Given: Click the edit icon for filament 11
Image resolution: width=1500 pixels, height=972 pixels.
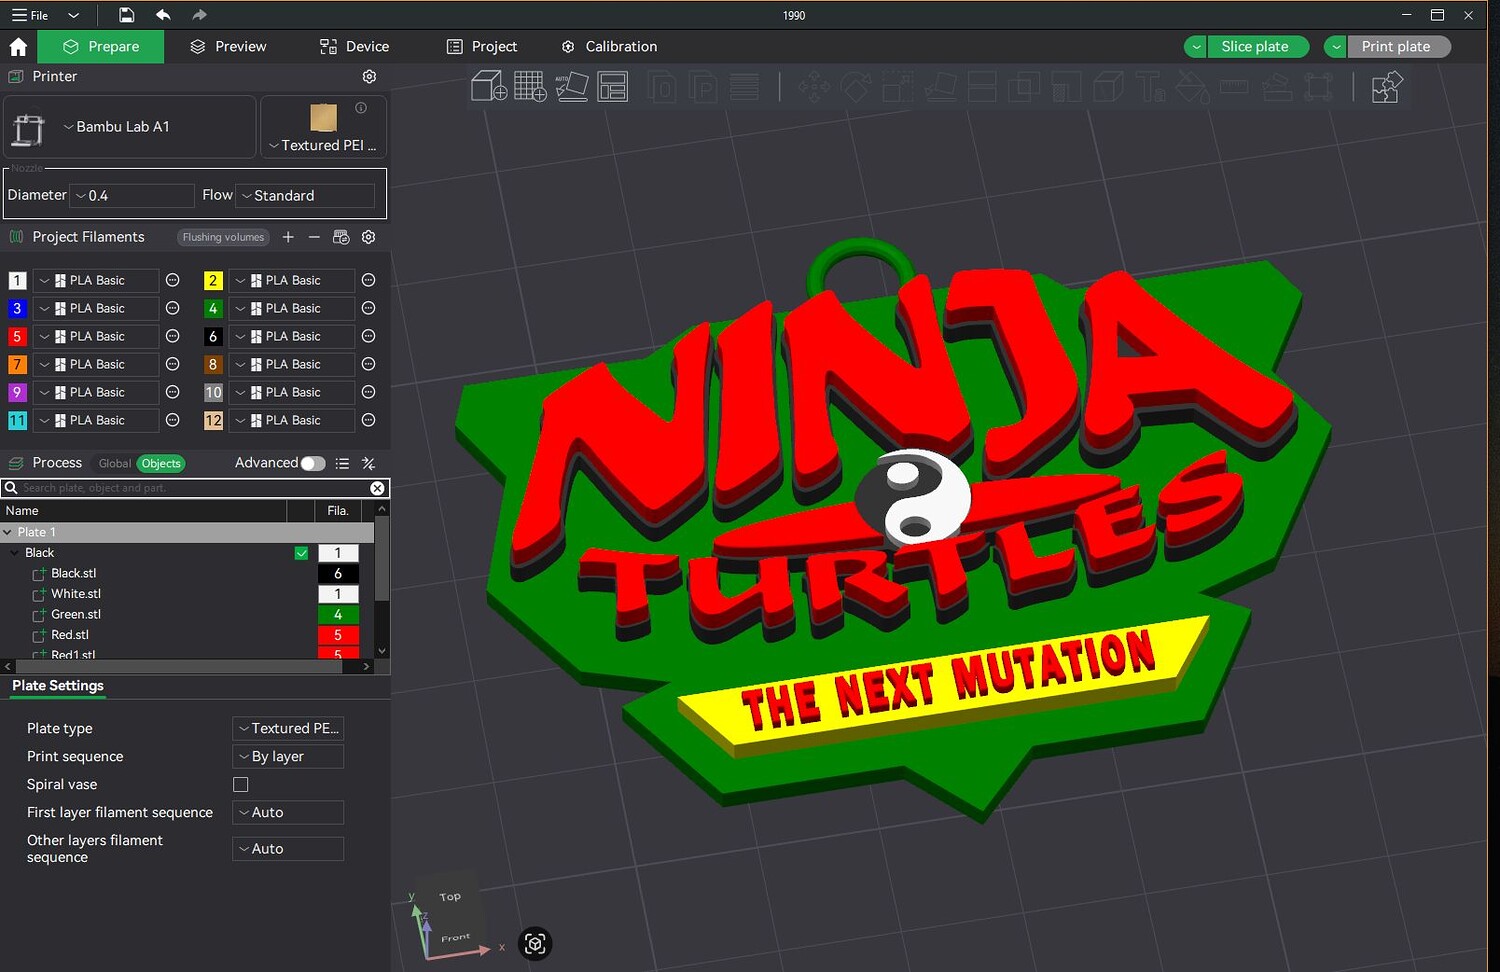Looking at the screenshot, I should 172,421.
